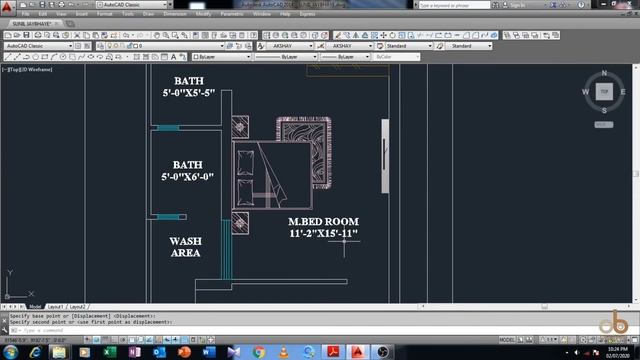
Task: Select the Fillet tool
Action: click(x=475, y=36)
